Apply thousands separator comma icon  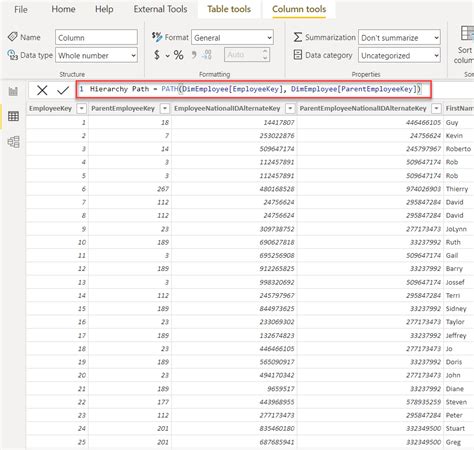(194, 54)
